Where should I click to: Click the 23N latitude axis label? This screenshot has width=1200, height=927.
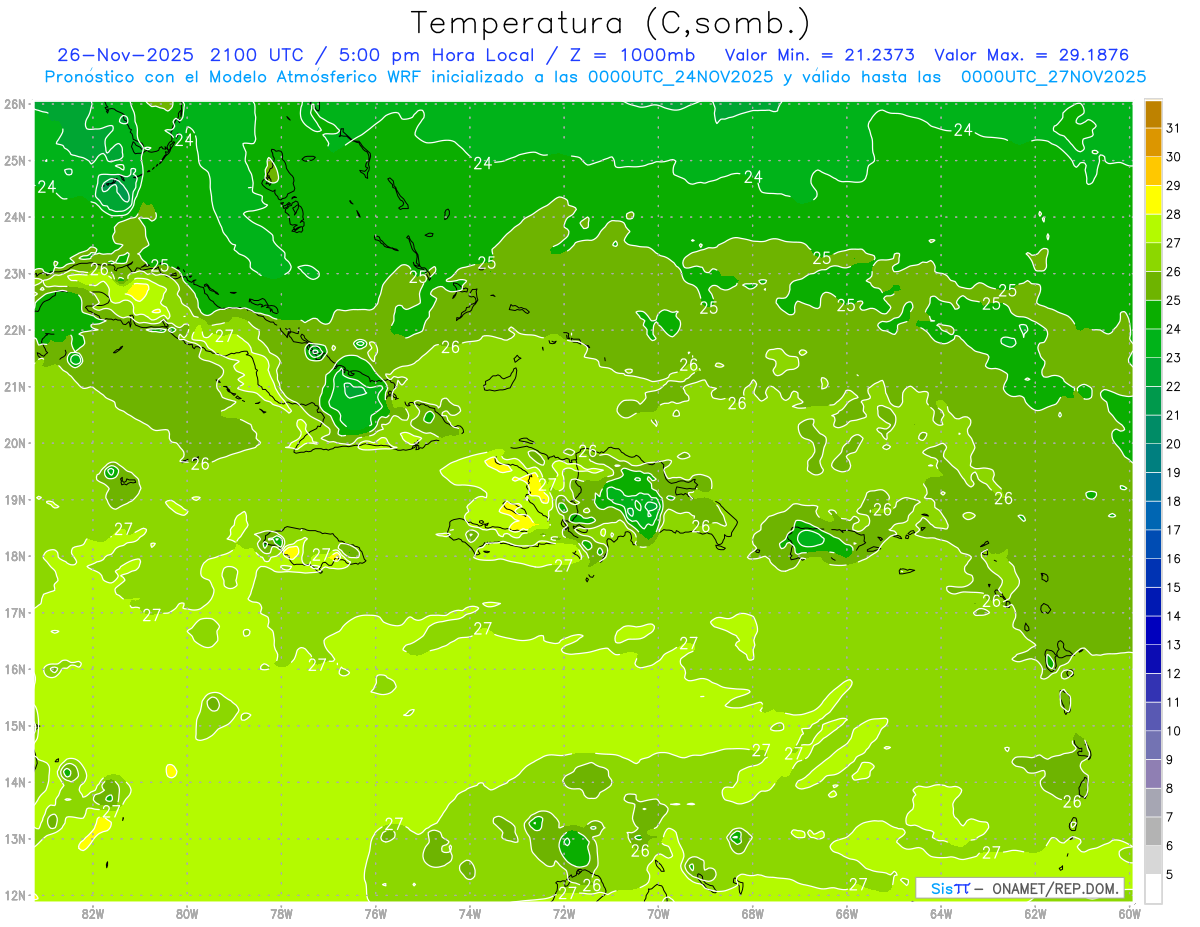15,273
